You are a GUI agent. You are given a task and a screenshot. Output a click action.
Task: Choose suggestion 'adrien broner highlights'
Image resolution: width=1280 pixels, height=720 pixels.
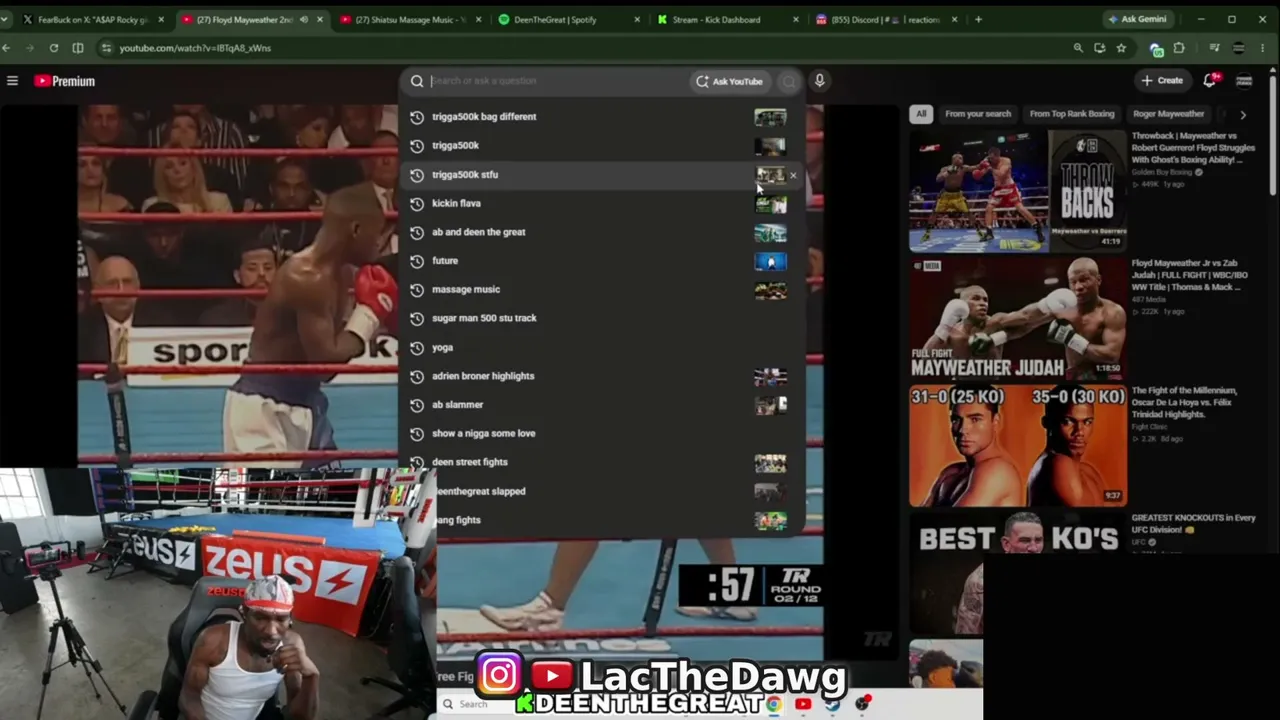pyautogui.click(x=601, y=376)
